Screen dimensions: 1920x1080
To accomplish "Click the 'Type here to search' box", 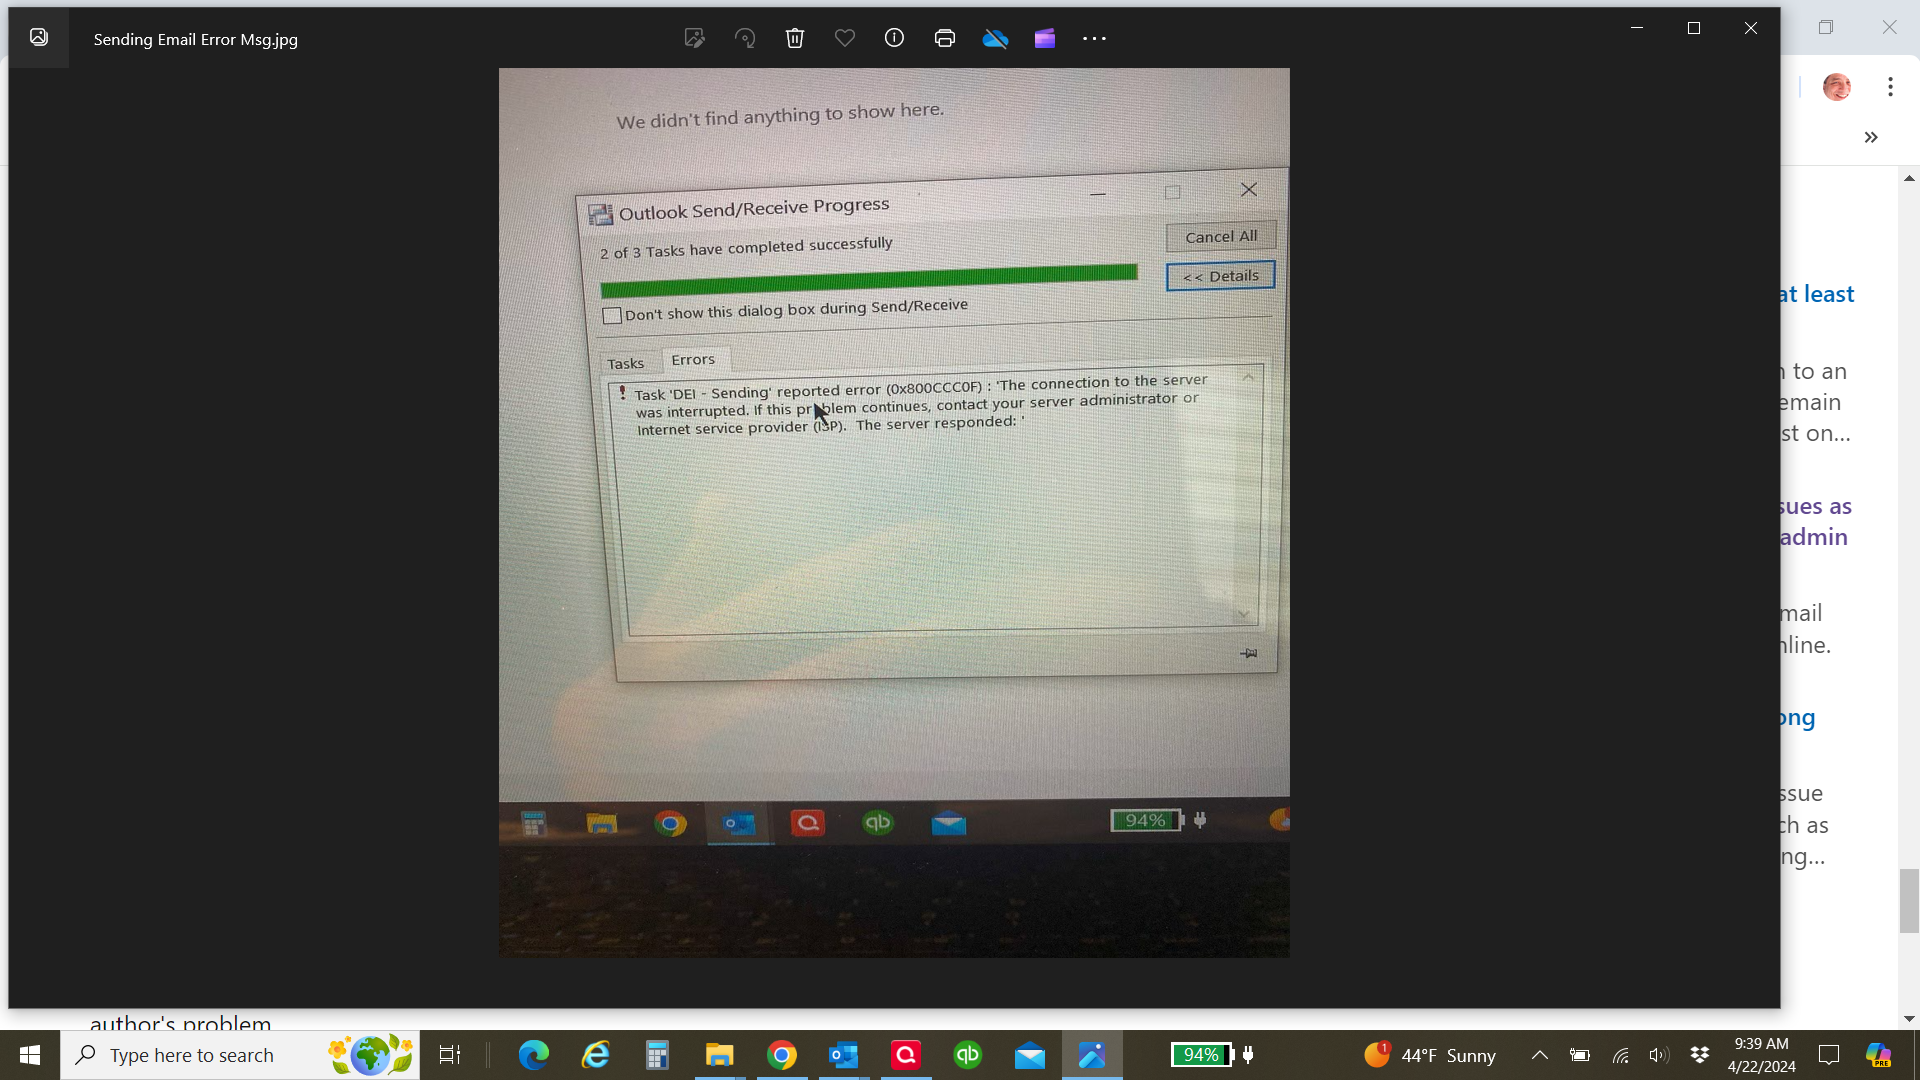I will [240, 1055].
